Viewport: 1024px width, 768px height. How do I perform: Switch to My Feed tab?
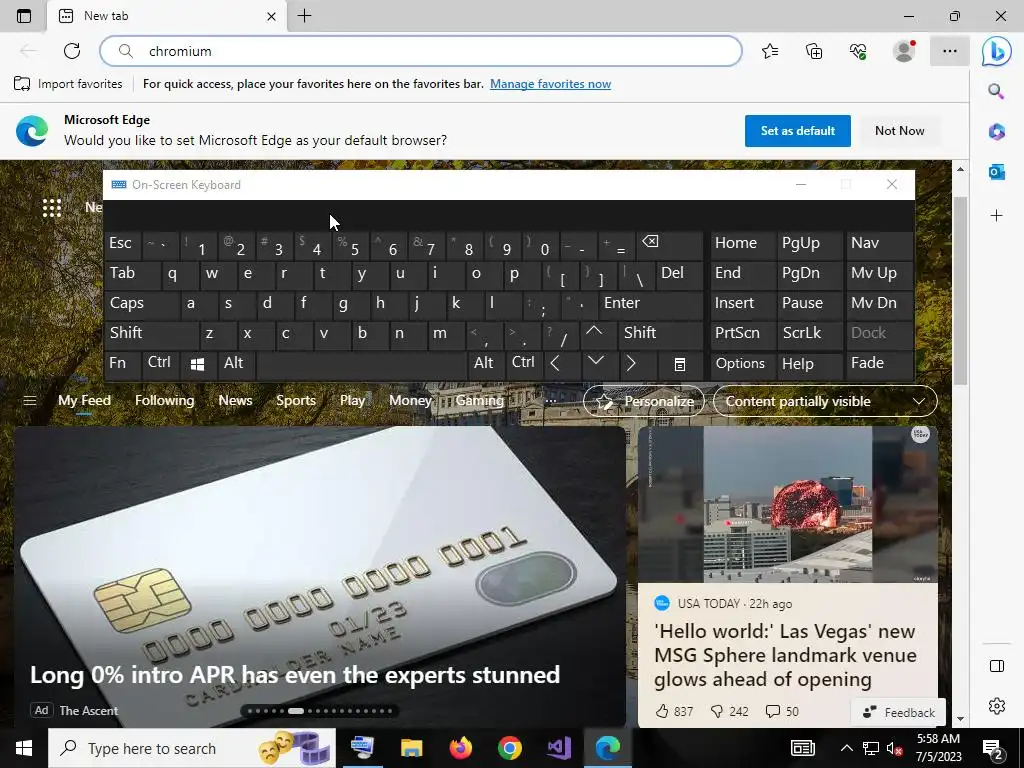point(84,400)
